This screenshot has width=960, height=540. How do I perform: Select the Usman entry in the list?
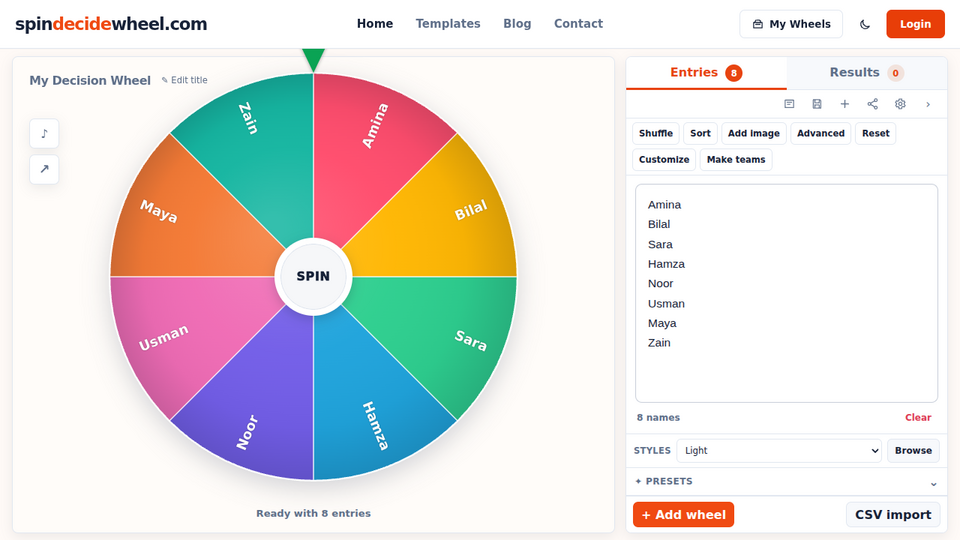666,304
